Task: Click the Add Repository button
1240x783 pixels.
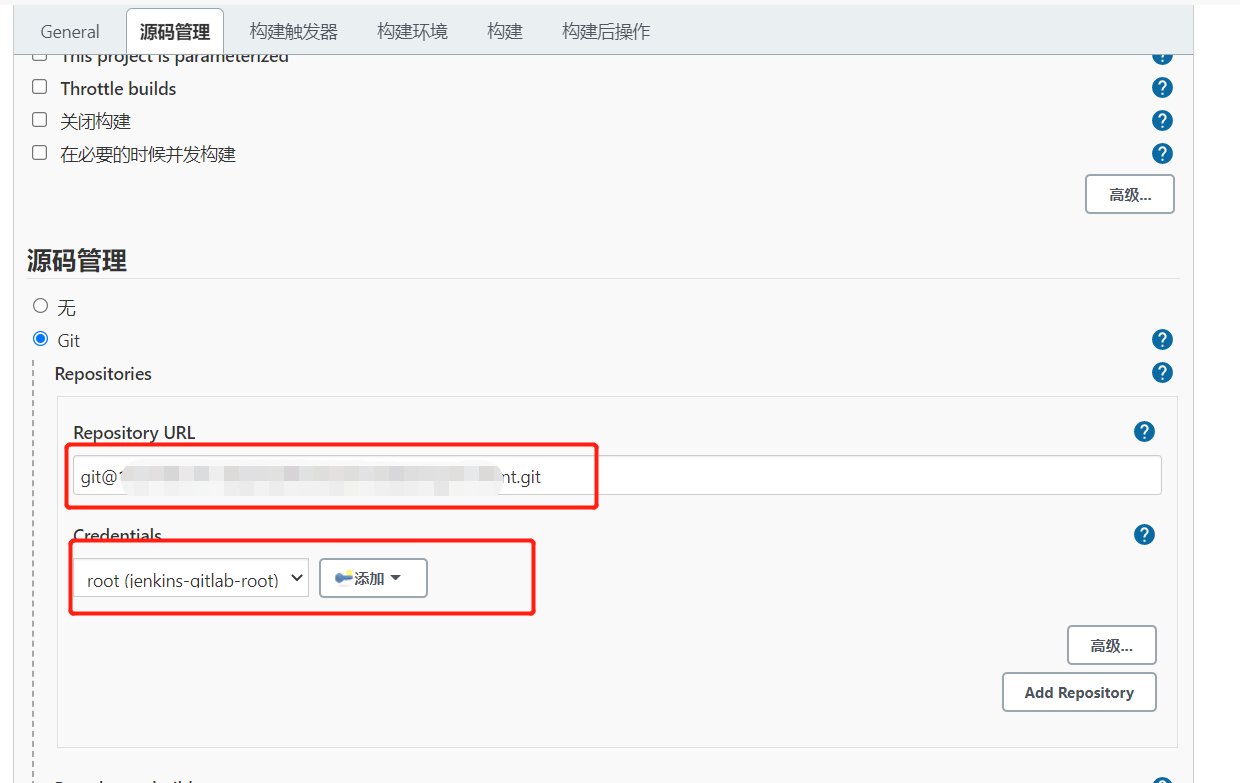Action: point(1079,692)
